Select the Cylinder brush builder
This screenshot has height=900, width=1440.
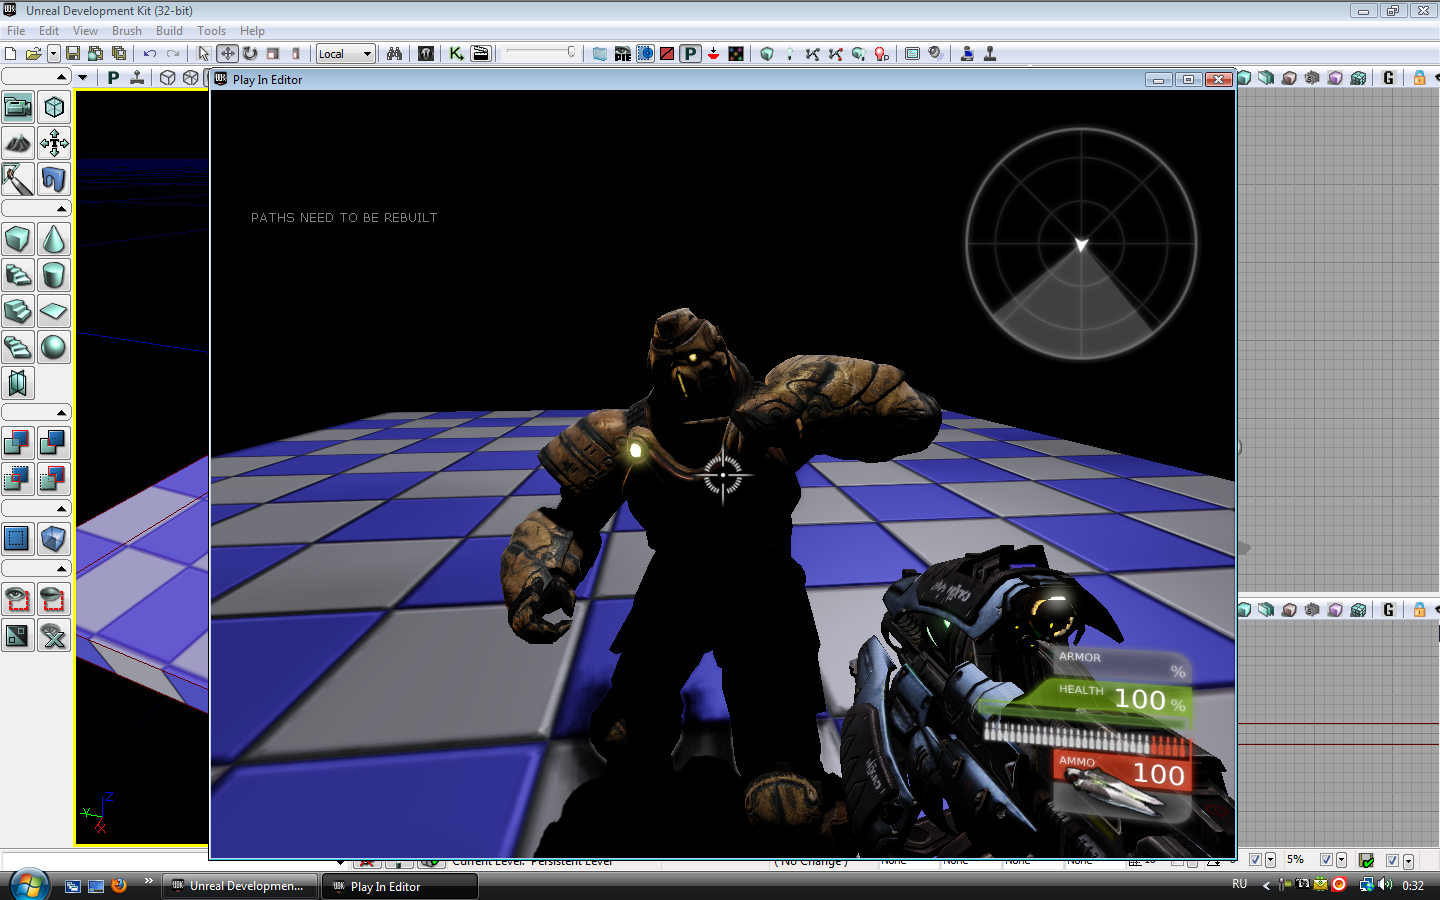pyautogui.click(x=54, y=276)
